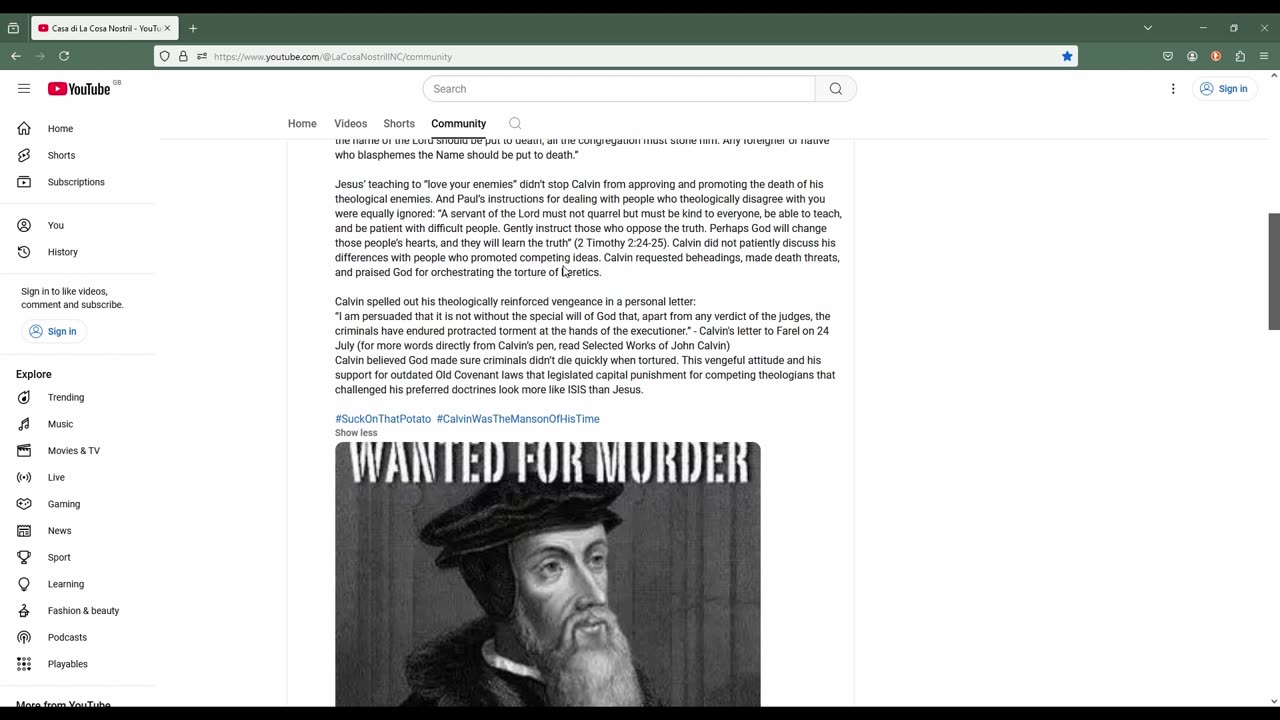This screenshot has height=720, width=1280.
Task: Click the page vertical scrollbar thumb
Action: [x=1274, y=271]
